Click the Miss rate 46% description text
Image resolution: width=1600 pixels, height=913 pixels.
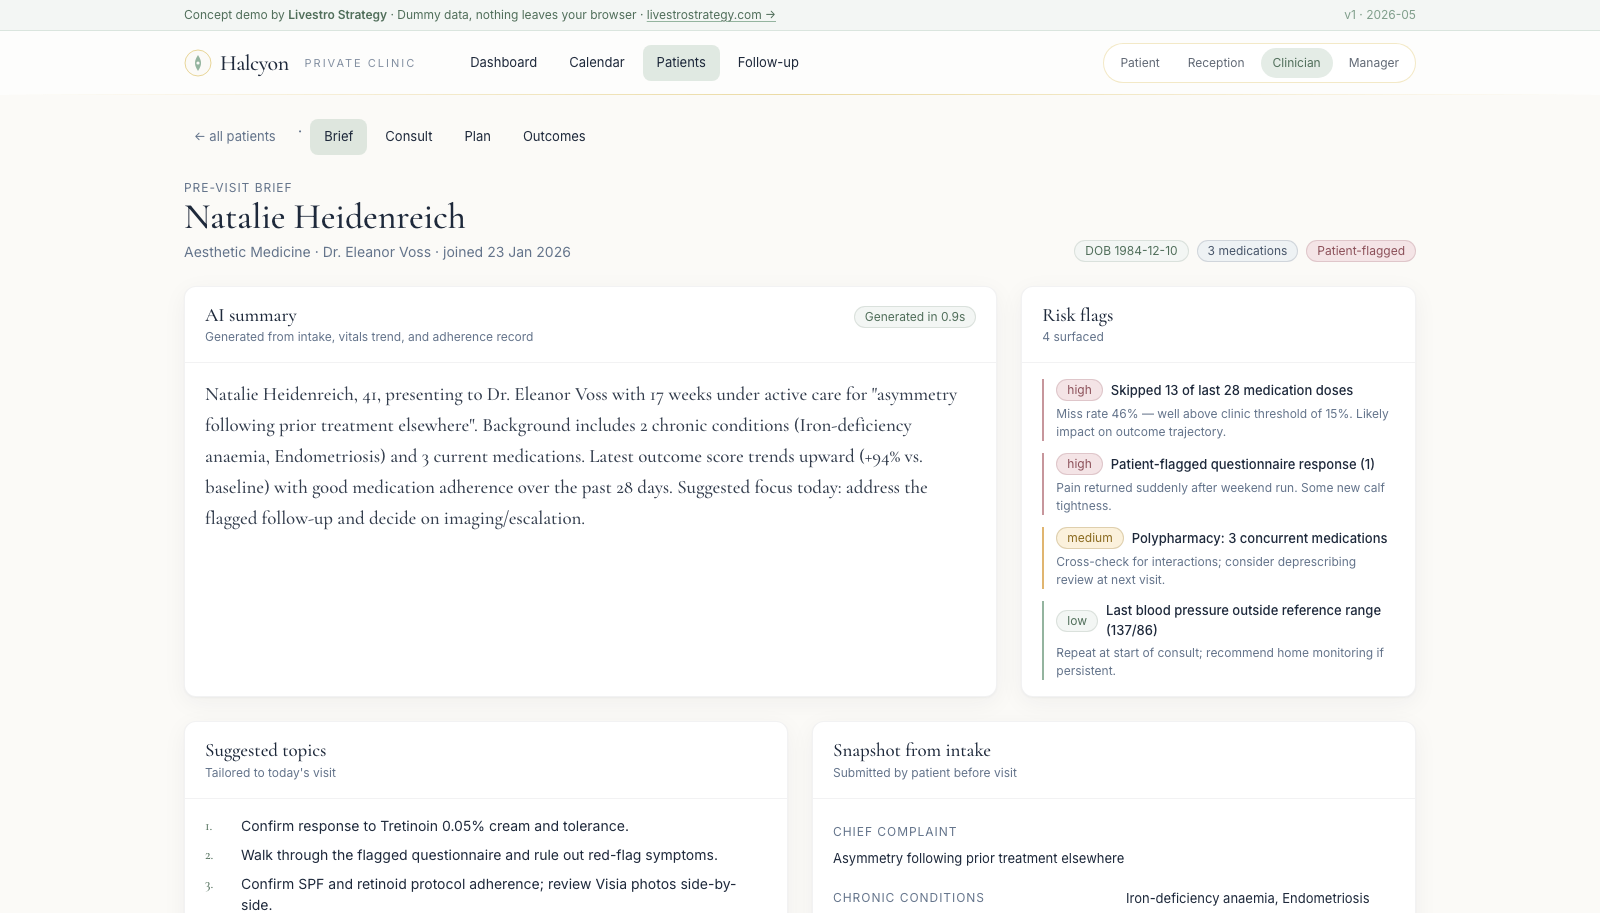[1222, 423]
